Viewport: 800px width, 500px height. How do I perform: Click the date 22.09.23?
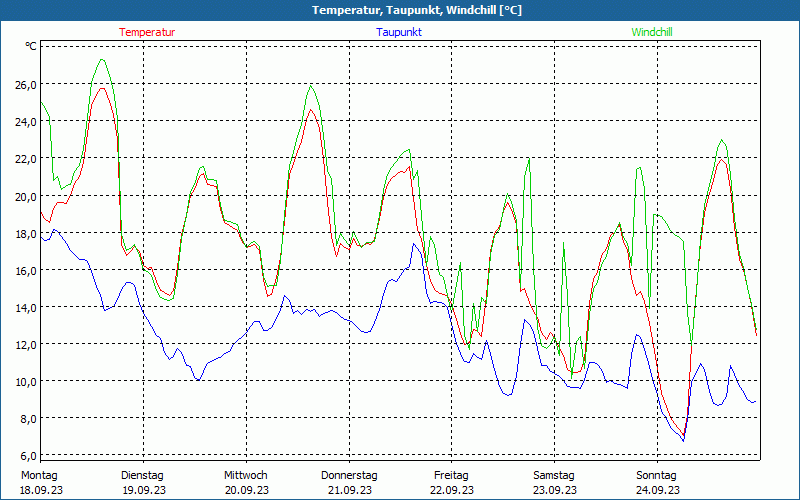452,490
